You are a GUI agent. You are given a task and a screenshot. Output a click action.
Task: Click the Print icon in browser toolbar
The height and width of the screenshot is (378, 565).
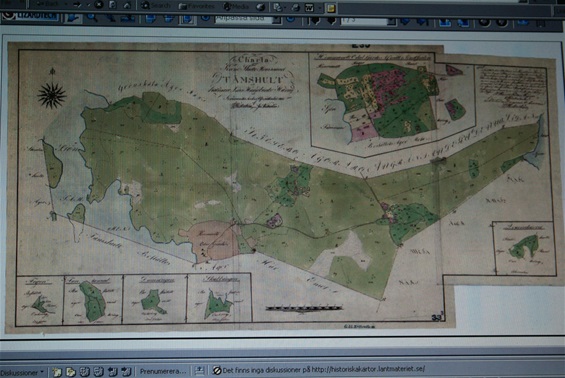(295, 7)
